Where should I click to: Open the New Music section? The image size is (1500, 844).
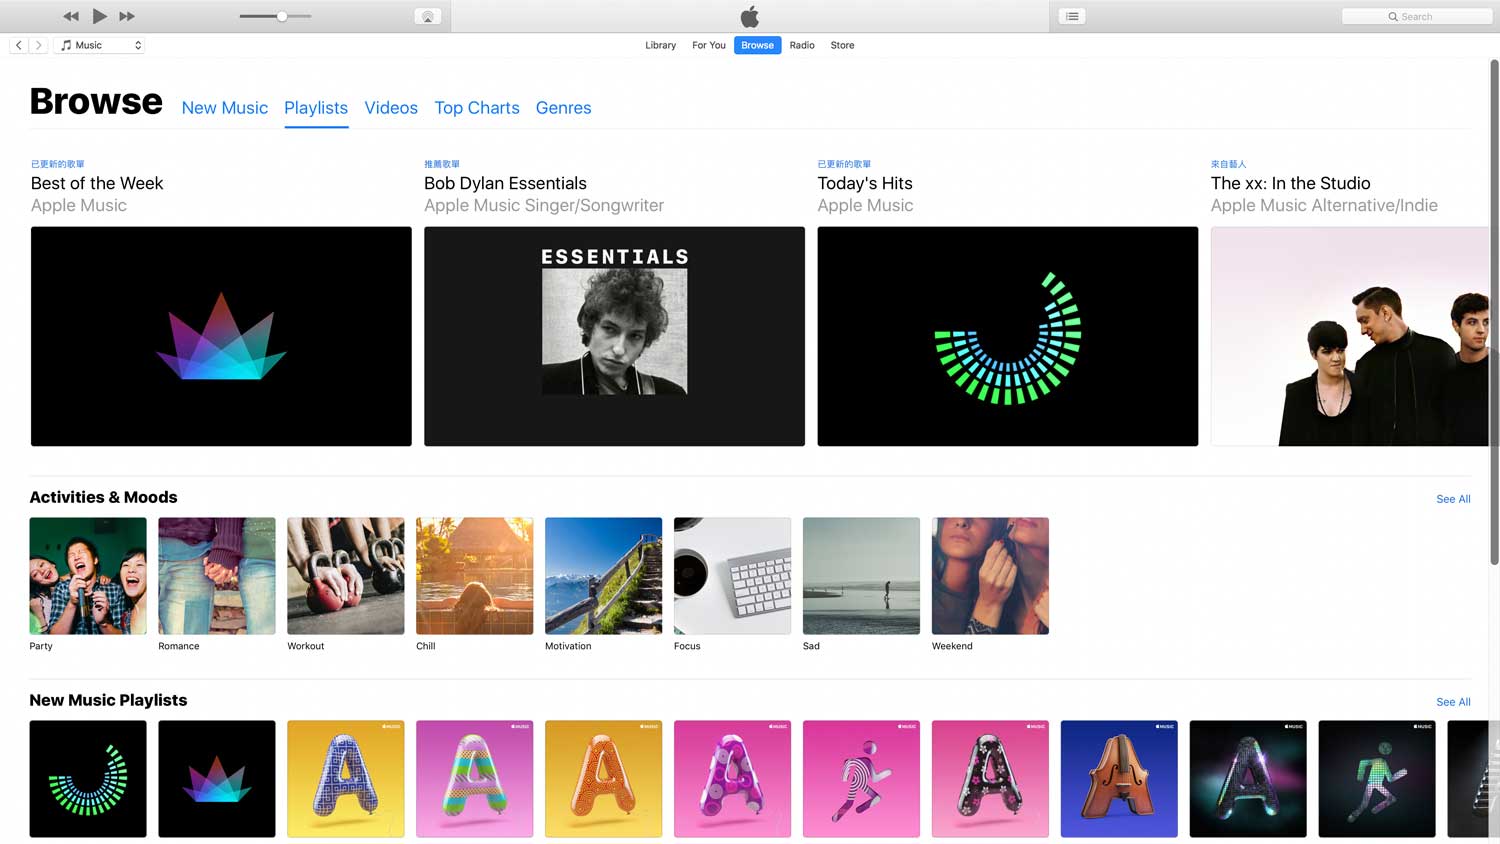click(225, 108)
